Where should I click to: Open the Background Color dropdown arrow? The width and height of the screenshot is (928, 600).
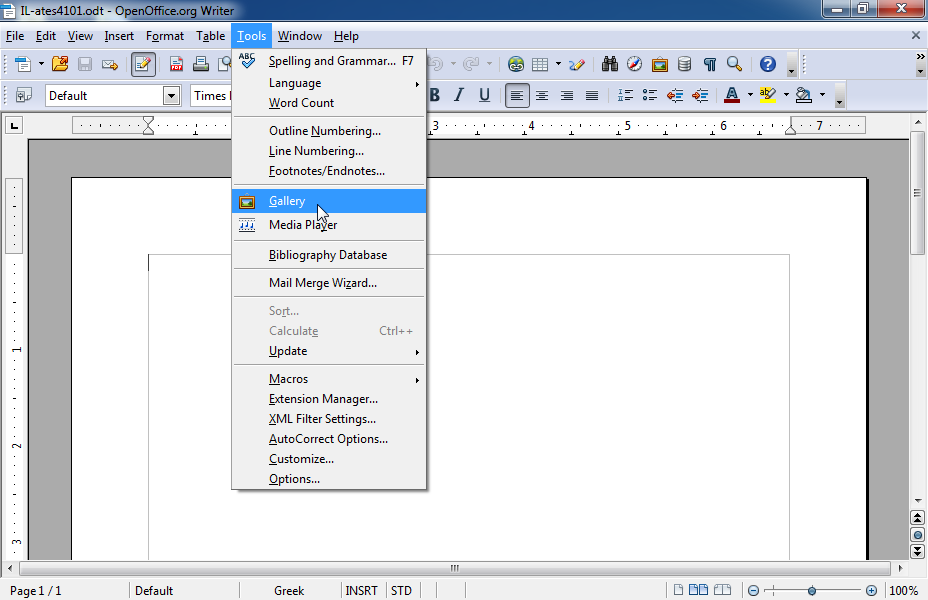coord(822,95)
